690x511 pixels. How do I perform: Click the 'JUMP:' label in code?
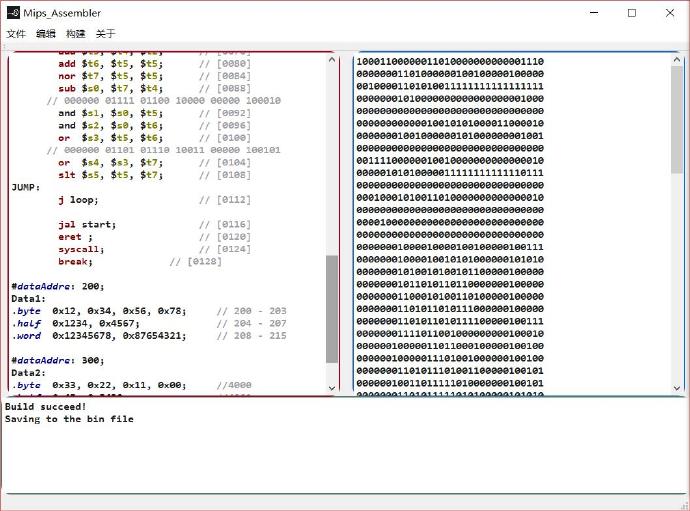[26, 187]
